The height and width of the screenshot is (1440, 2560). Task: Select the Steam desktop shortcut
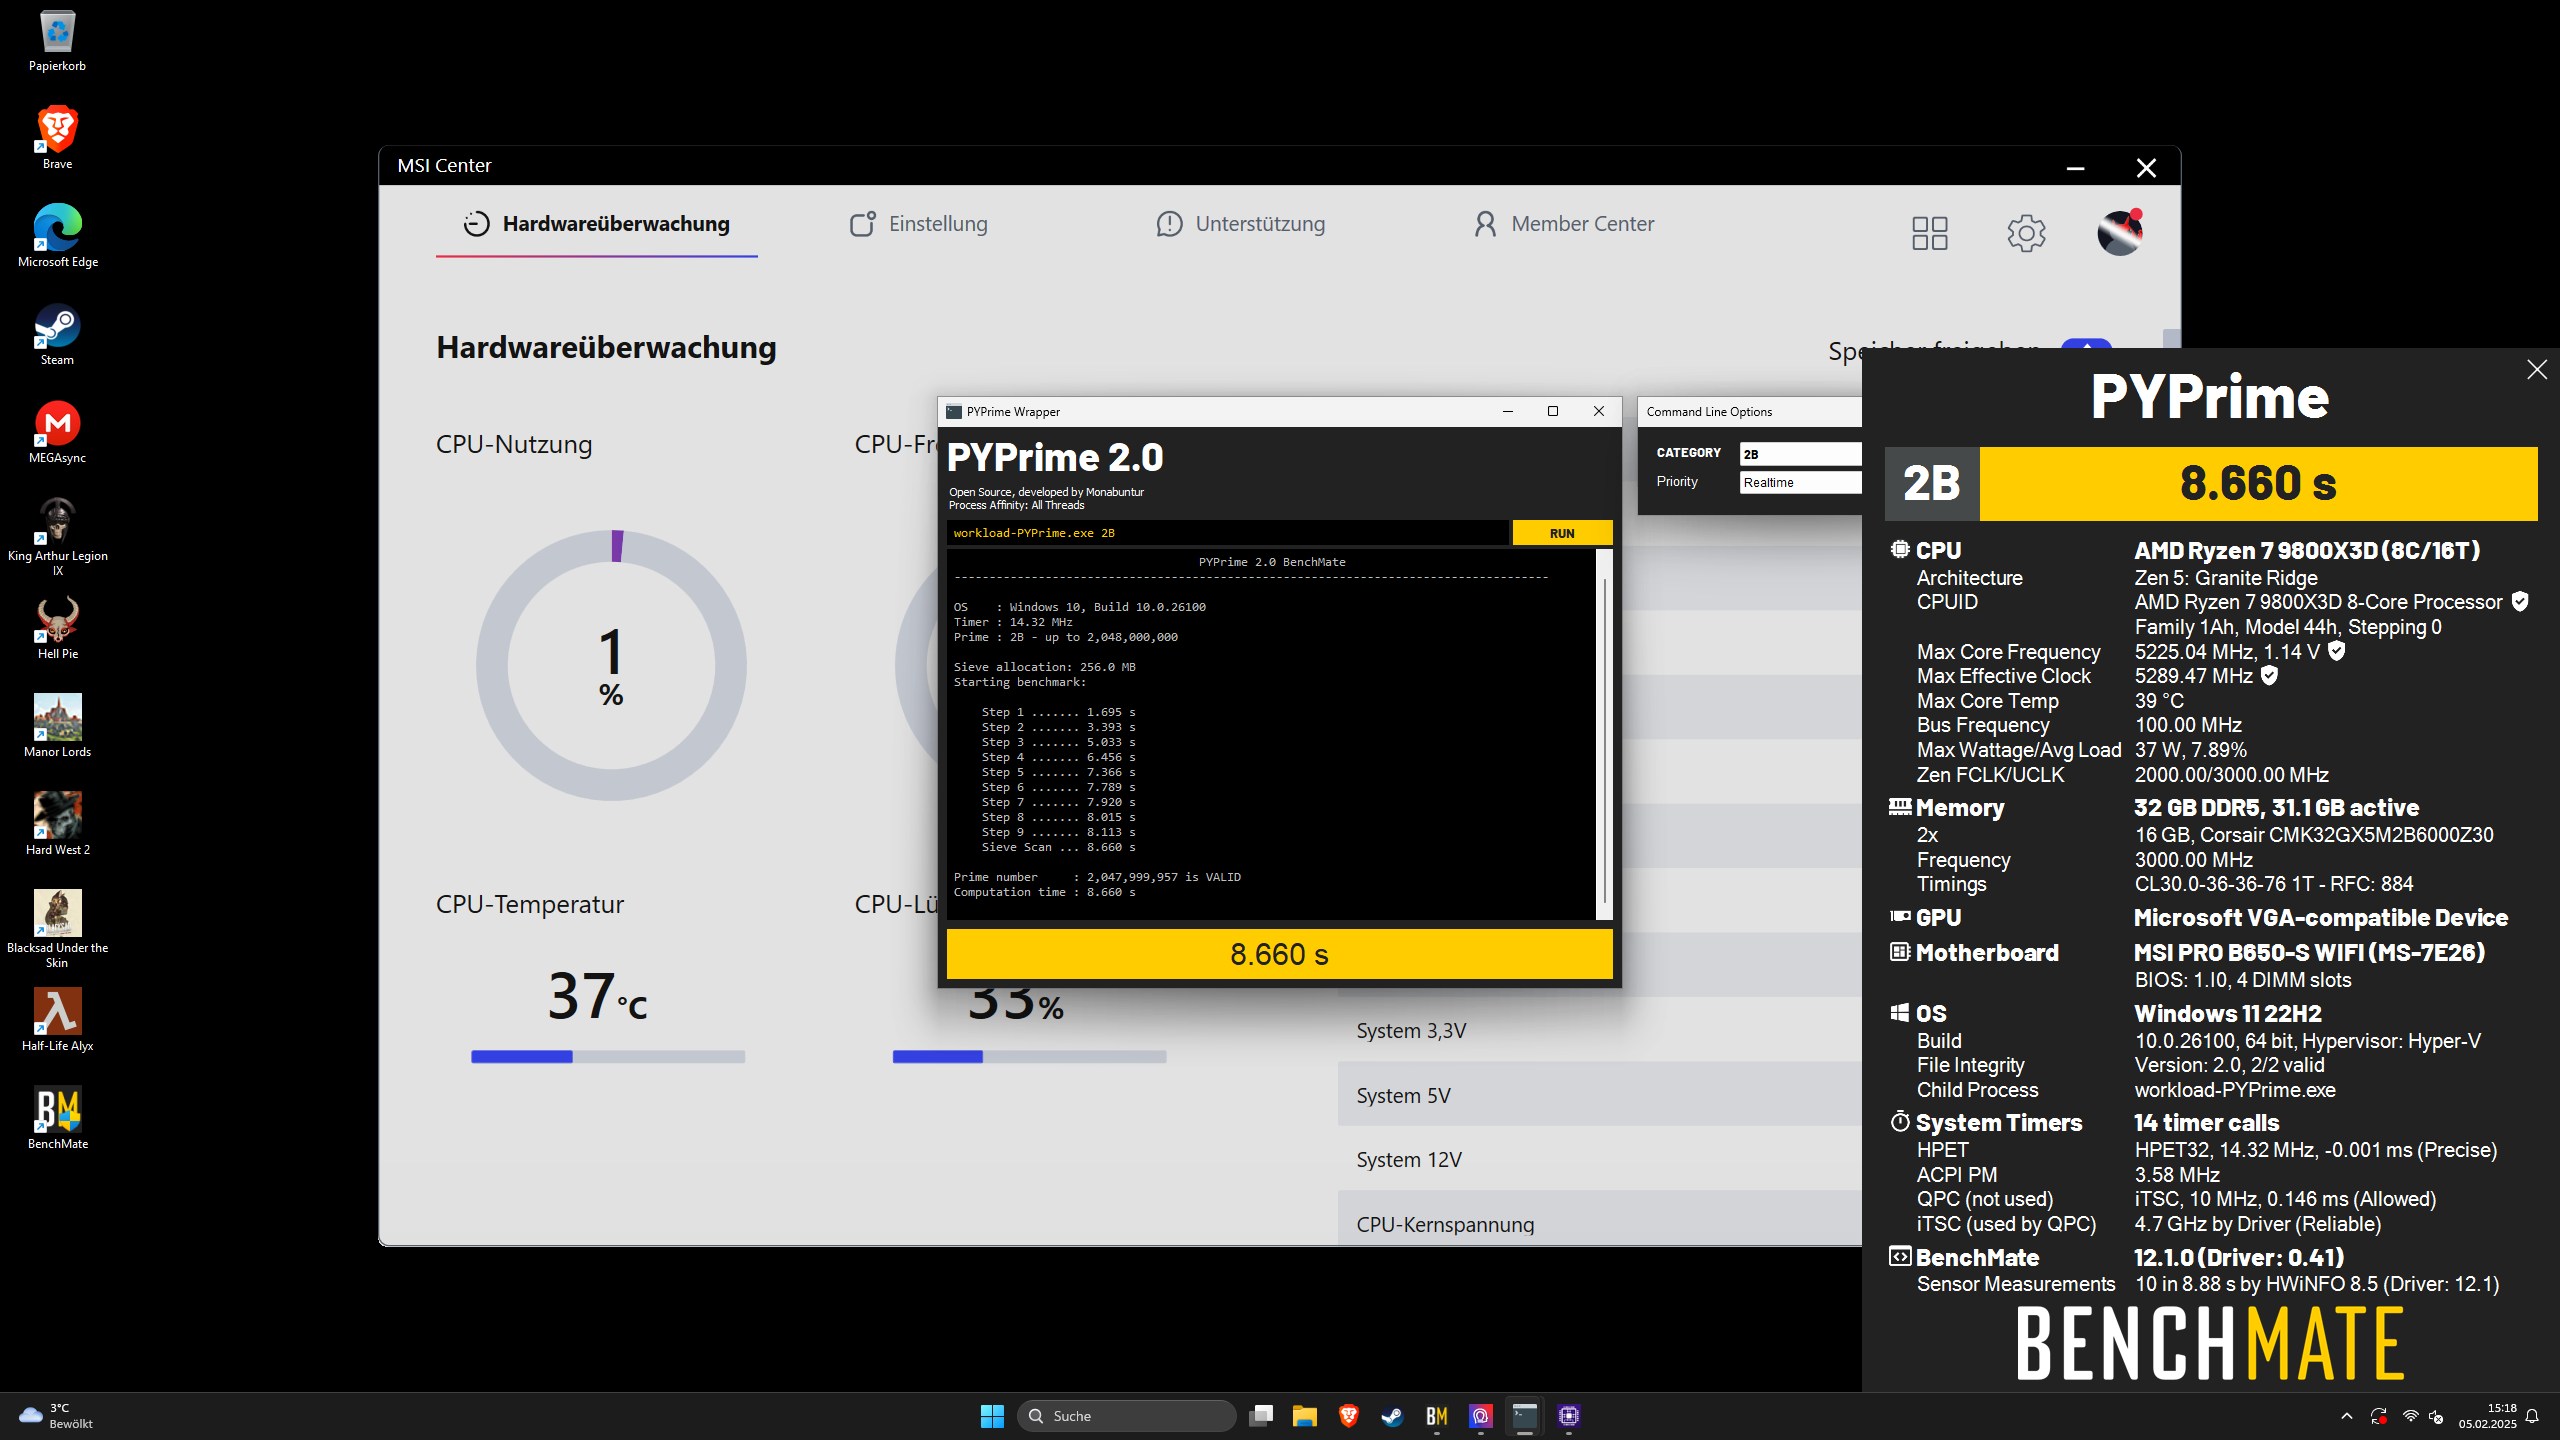(x=57, y=334)
